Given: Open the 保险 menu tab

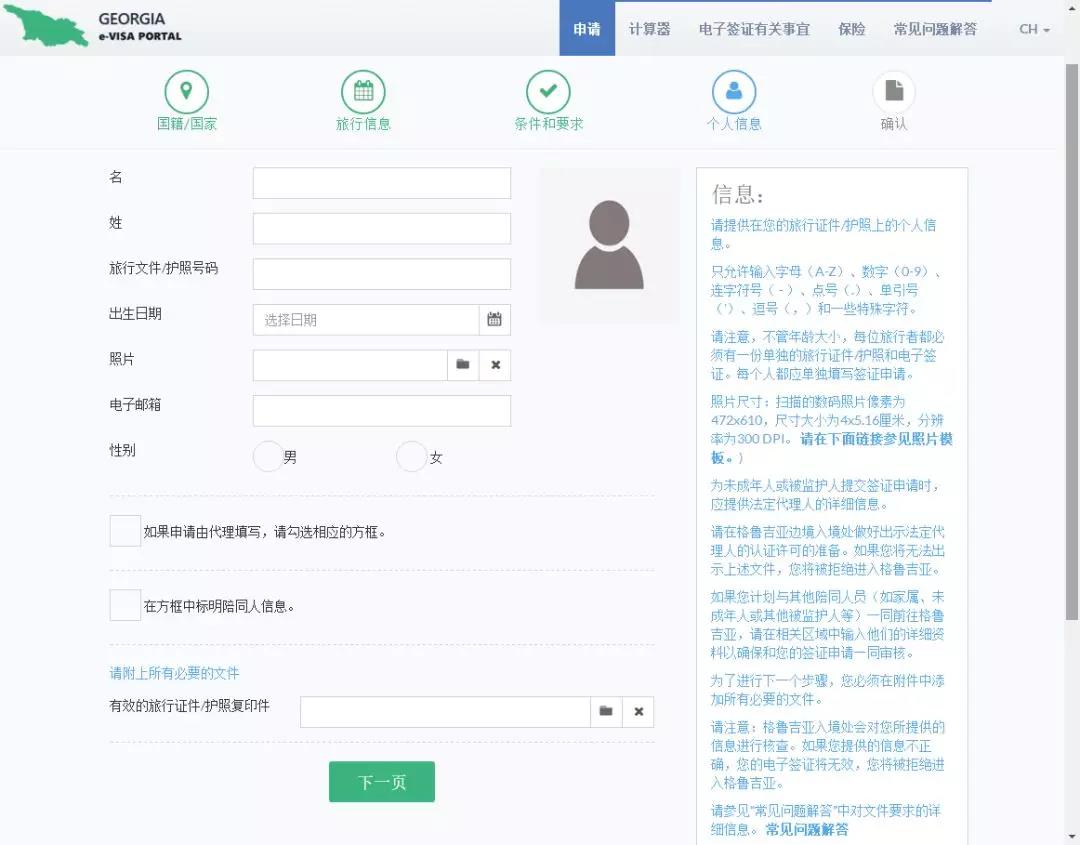Looking at the screenshot, I should 851,29.
